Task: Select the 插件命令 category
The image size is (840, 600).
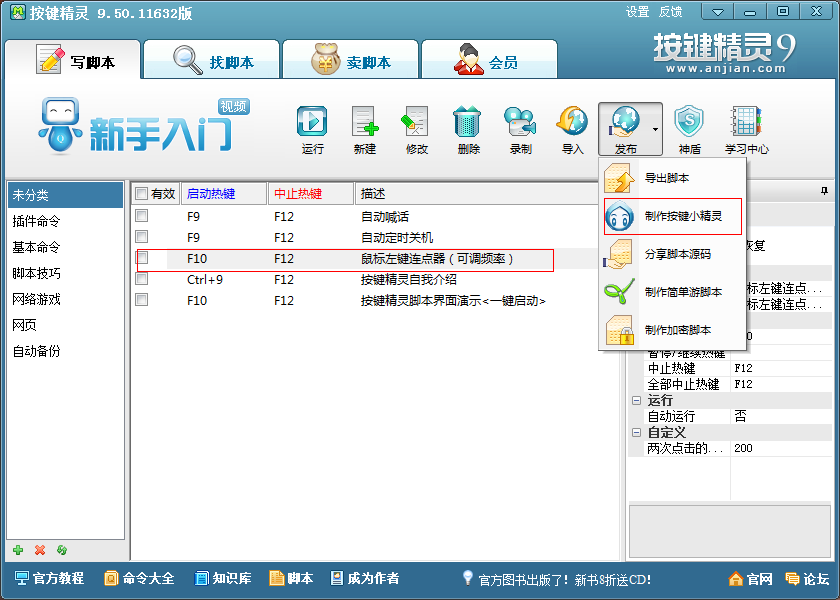Action: tap(65, 221)
